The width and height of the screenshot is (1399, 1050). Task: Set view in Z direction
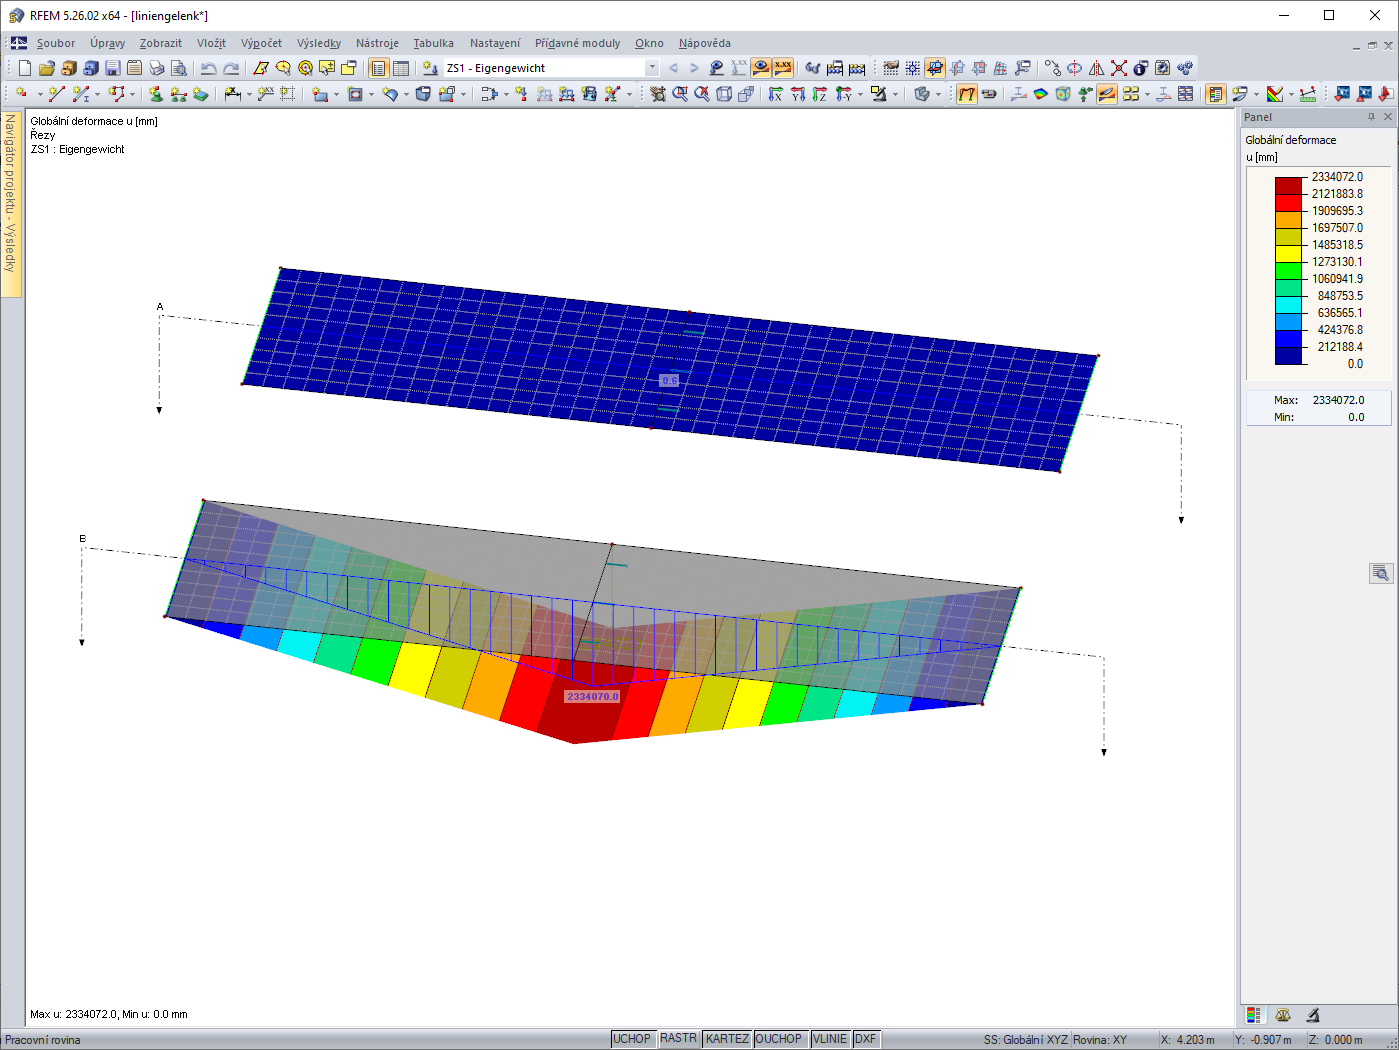pyautogui.click(x=820, y=94)
